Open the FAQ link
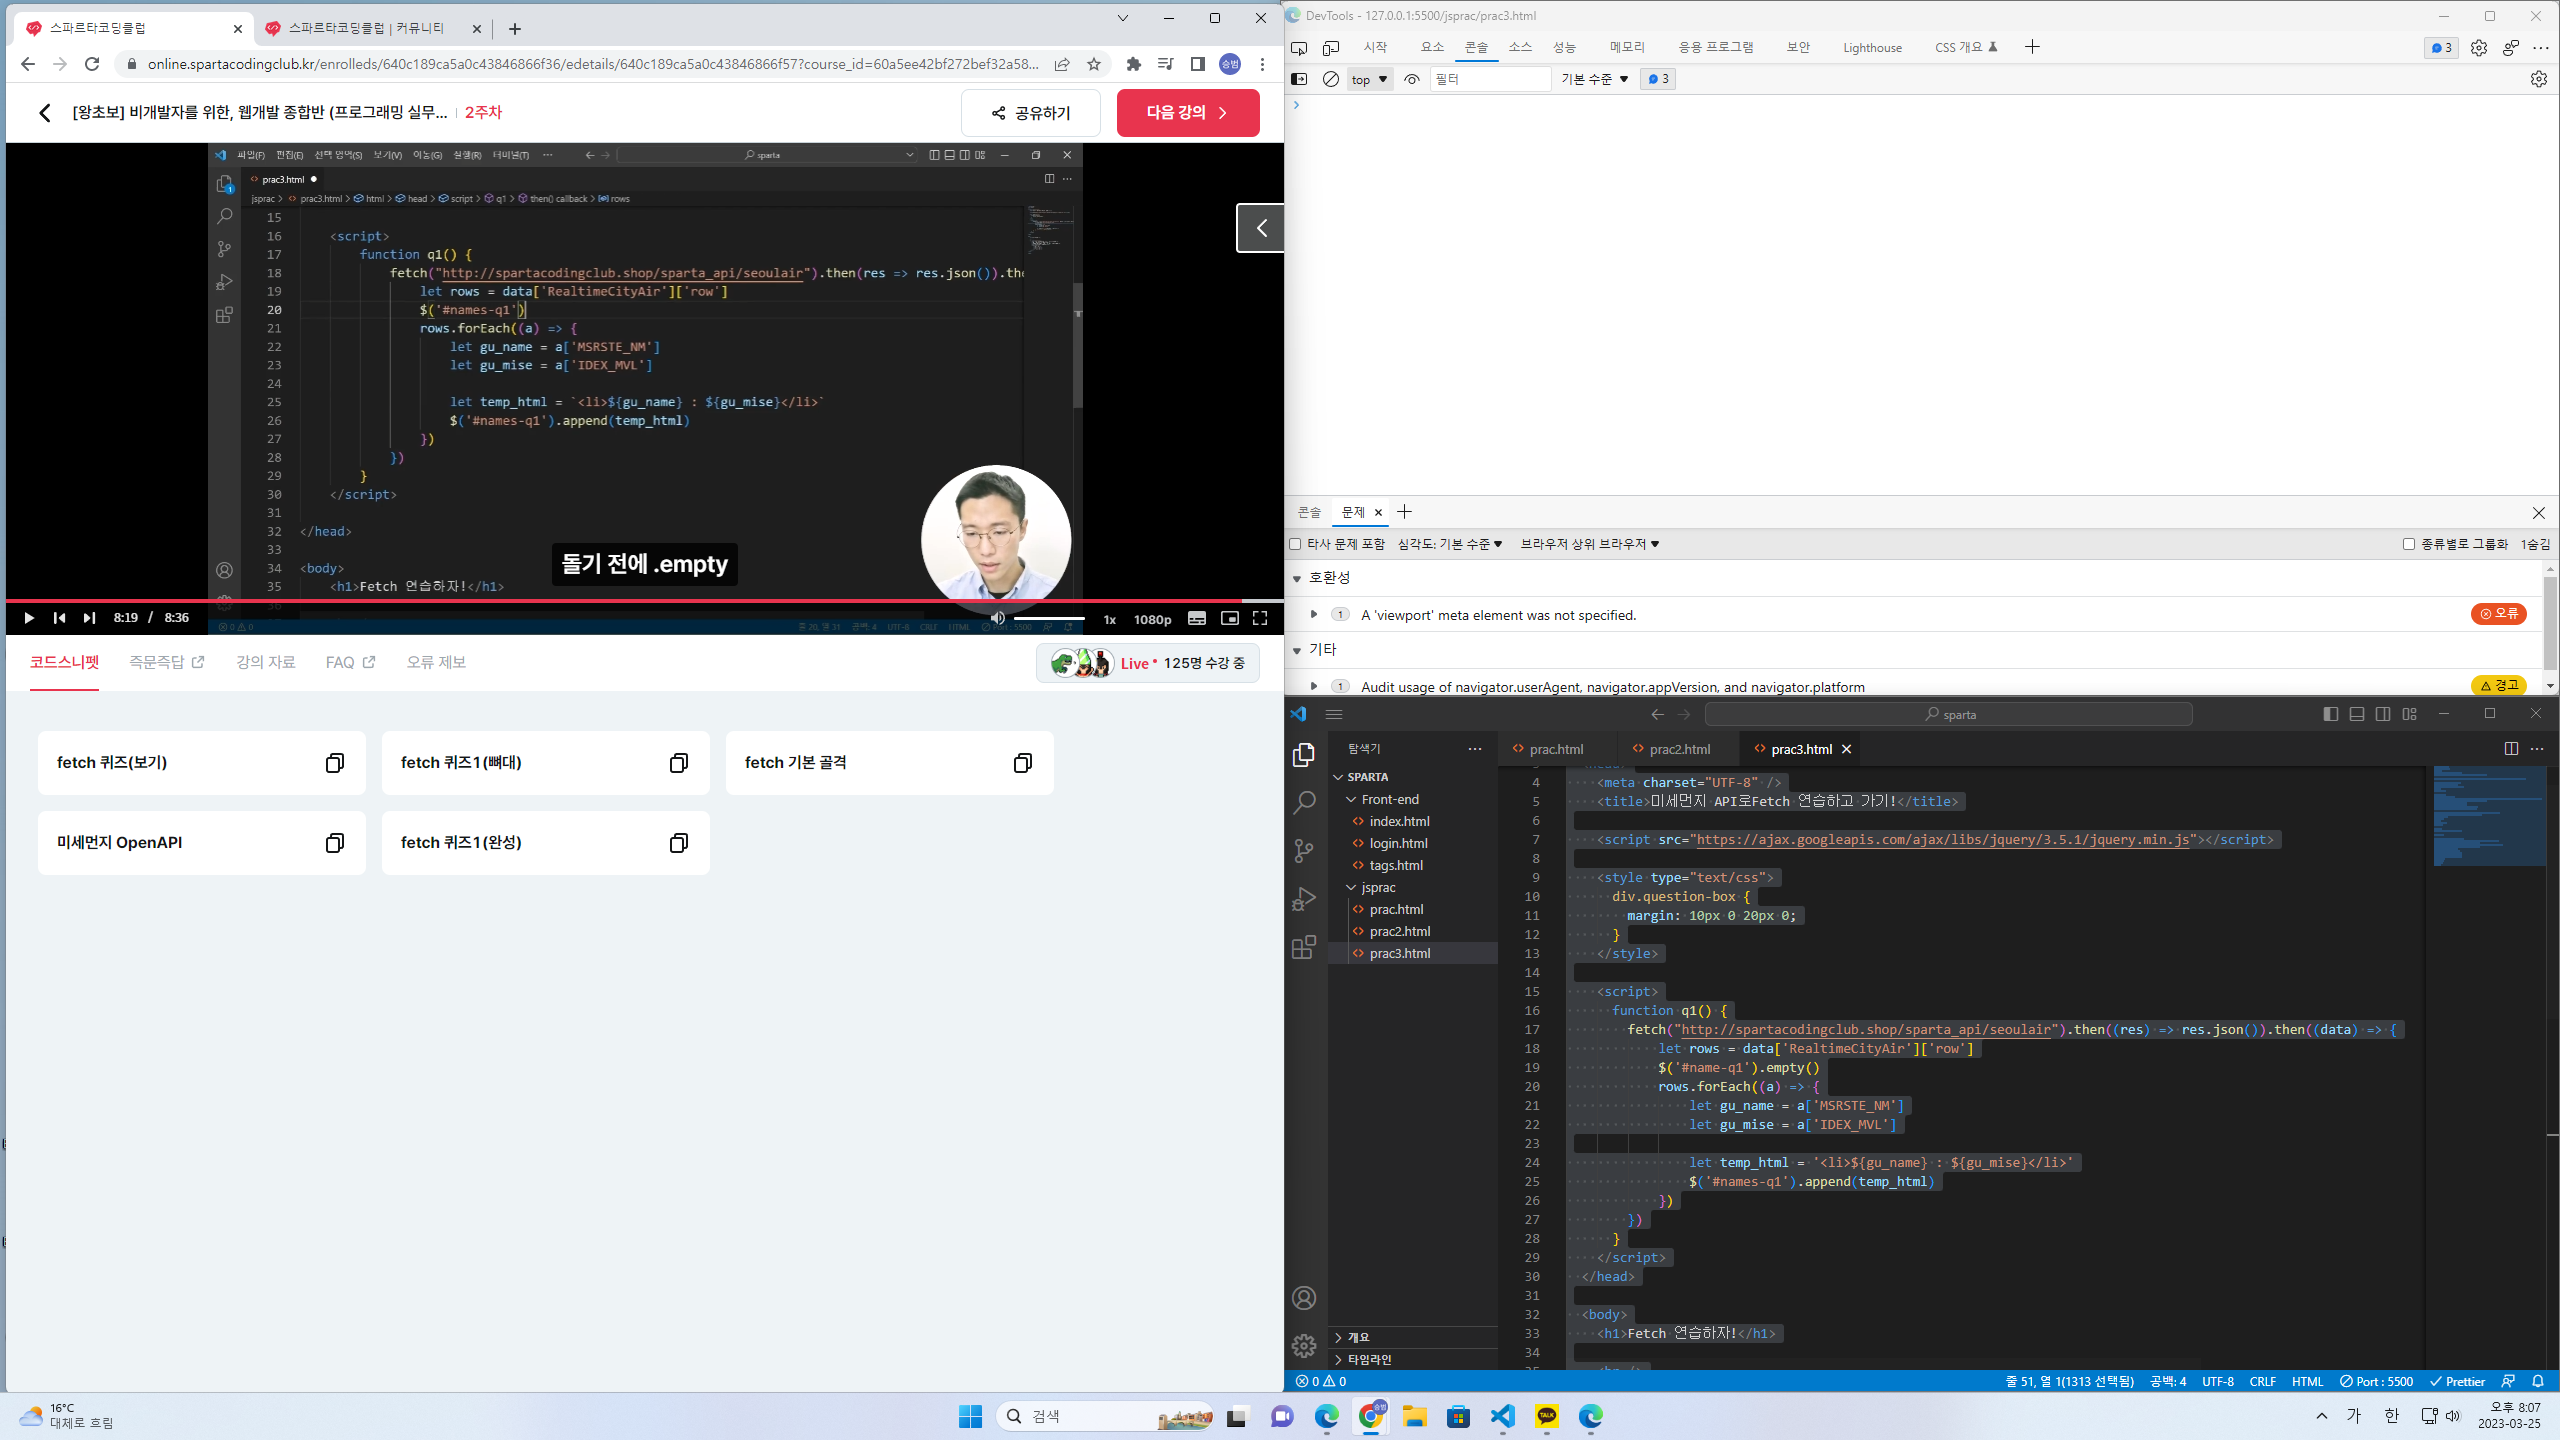Screen dimensions: 2560x1440 350,662
